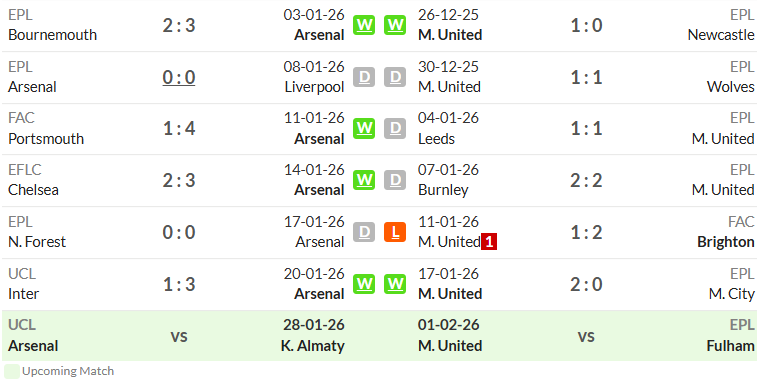Screen dimensions: 757x392
Task: Select the K. Almaty team name
Action: [x=313, y=346]
